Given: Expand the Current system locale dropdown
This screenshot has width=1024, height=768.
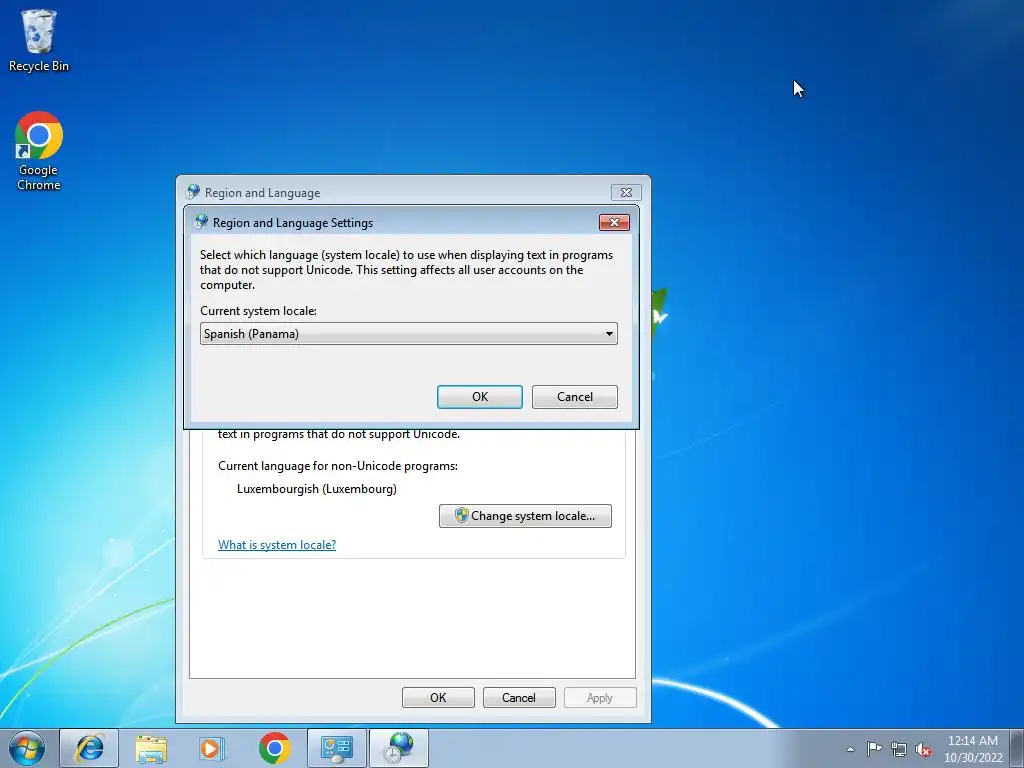Looking at the screenshot, I should pos(409,334).
